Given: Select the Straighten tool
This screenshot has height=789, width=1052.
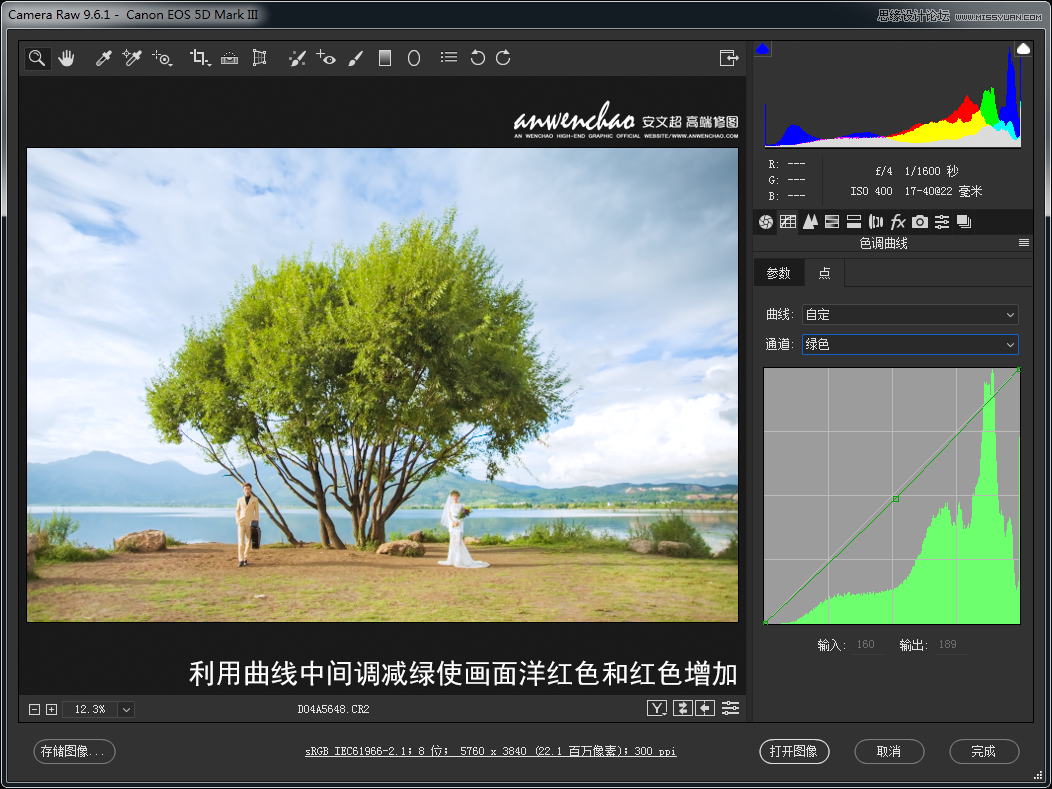Looking at the screenshot, I should click(229, 58).
